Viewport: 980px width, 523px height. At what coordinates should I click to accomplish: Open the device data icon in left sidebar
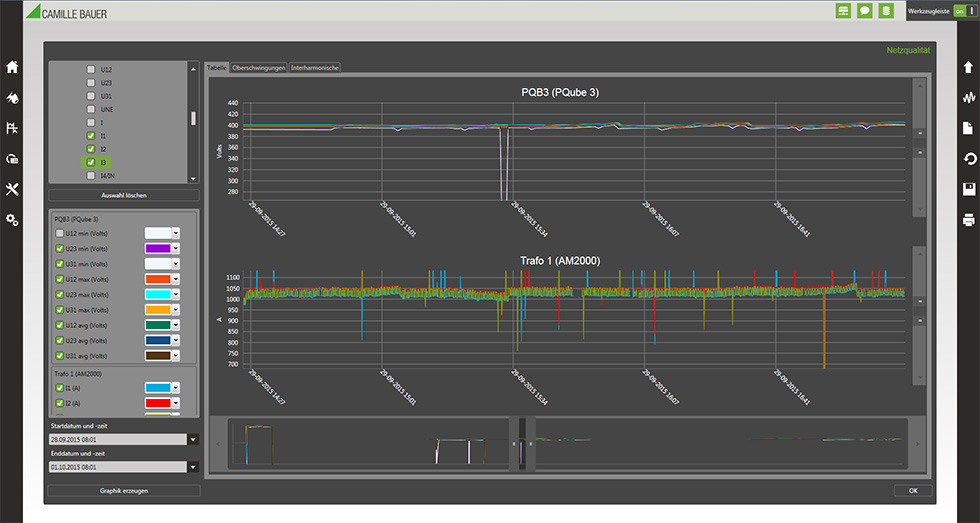coord(12,159)
